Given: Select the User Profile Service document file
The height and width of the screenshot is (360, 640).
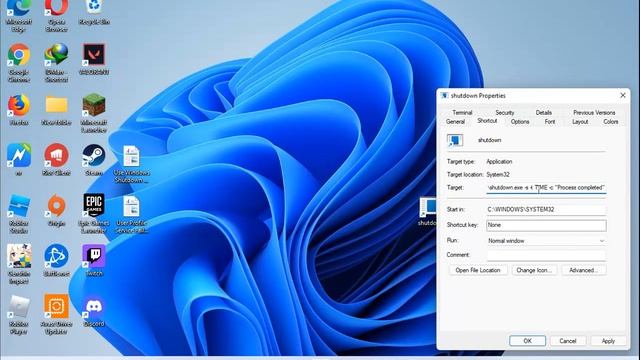Looking at the screenshot, I should [131, 215].
